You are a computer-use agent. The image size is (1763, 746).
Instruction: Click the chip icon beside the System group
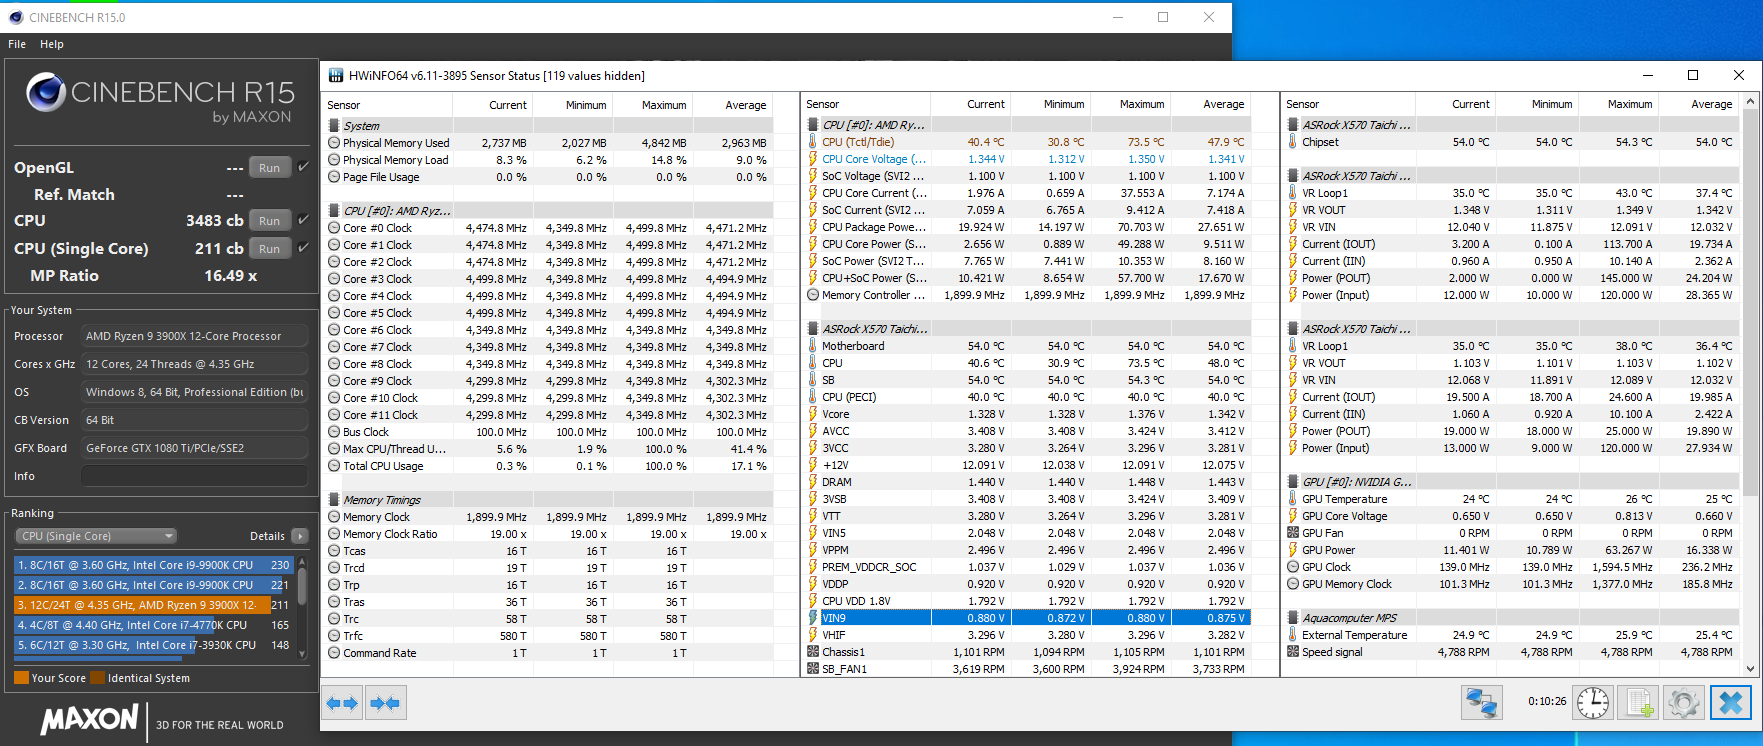[335, 126]
